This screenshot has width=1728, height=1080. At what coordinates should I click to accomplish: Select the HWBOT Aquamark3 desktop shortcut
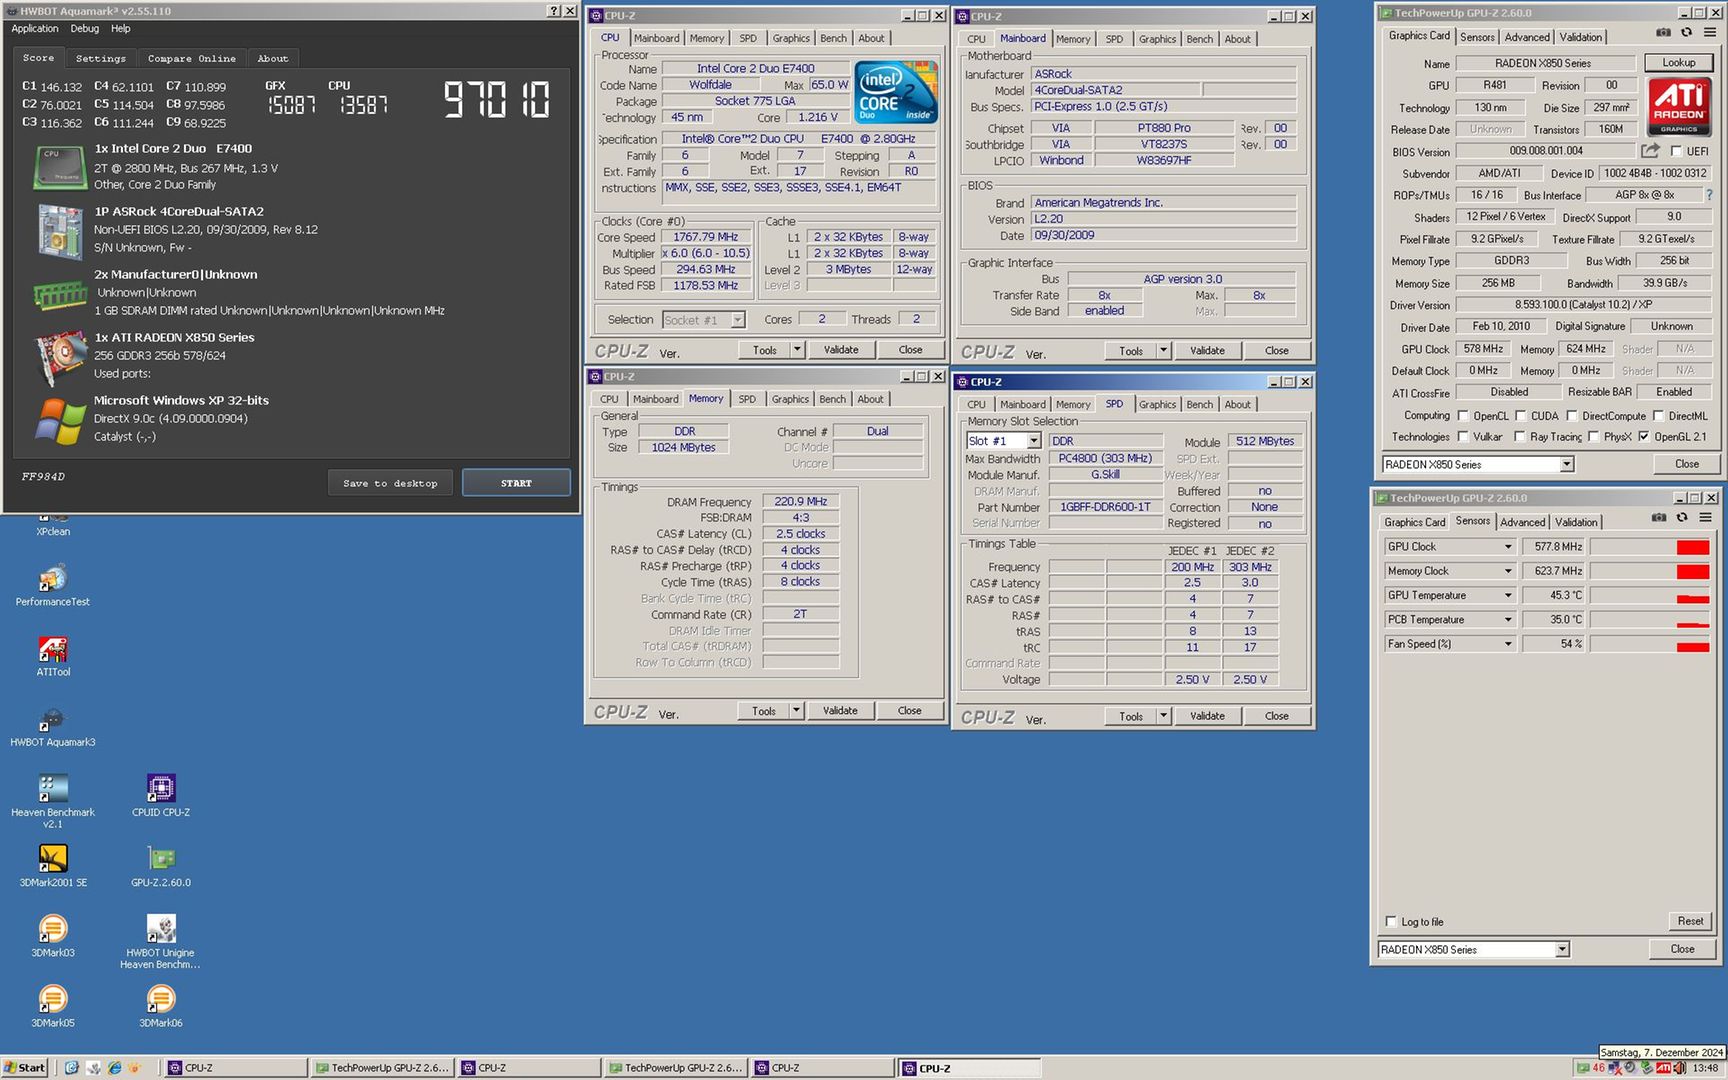[x=53, y=726]
